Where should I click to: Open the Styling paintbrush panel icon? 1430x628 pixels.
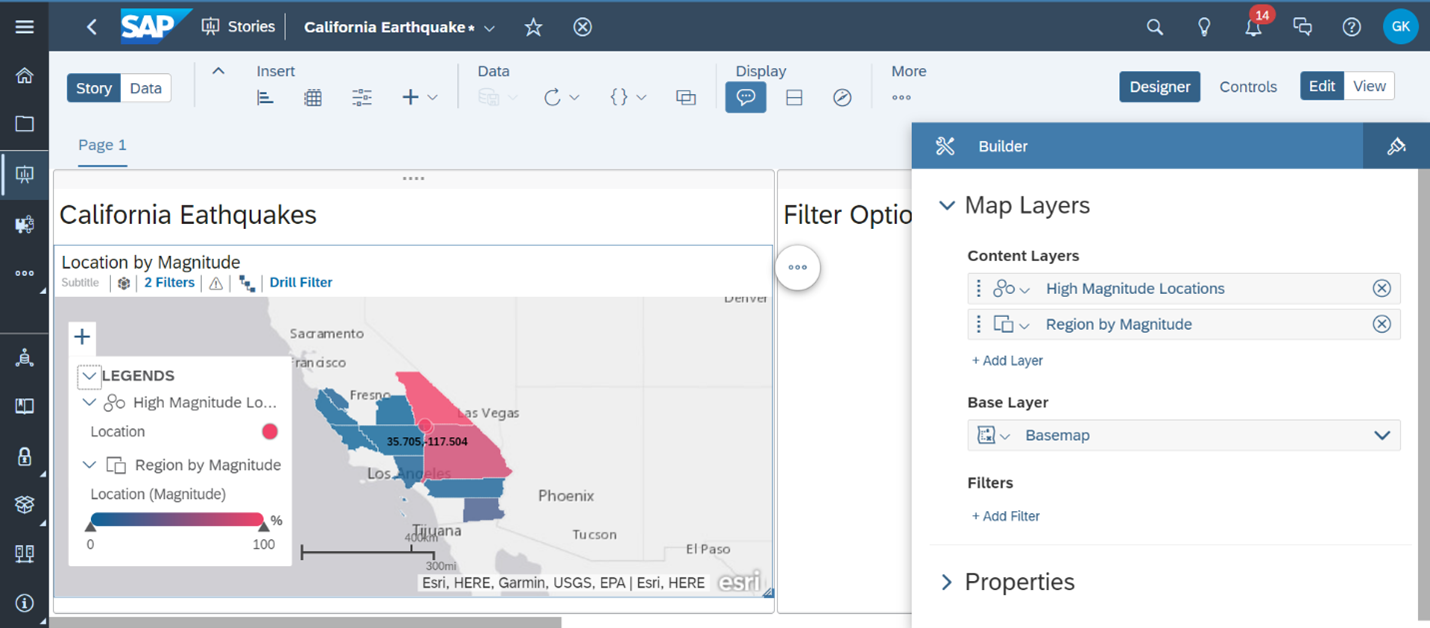(1396, 146)
